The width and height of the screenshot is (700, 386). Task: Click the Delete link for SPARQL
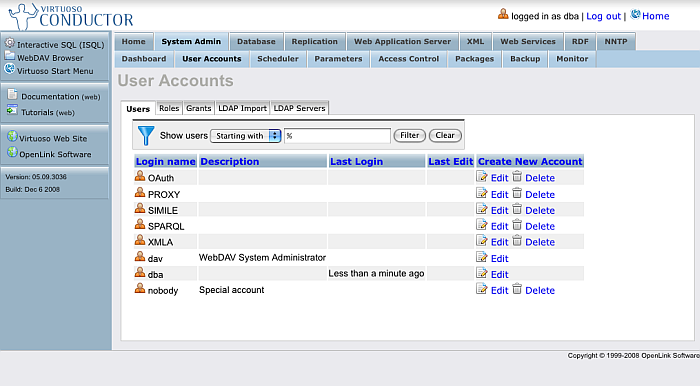pyautogui.click(x=540, y=226)
